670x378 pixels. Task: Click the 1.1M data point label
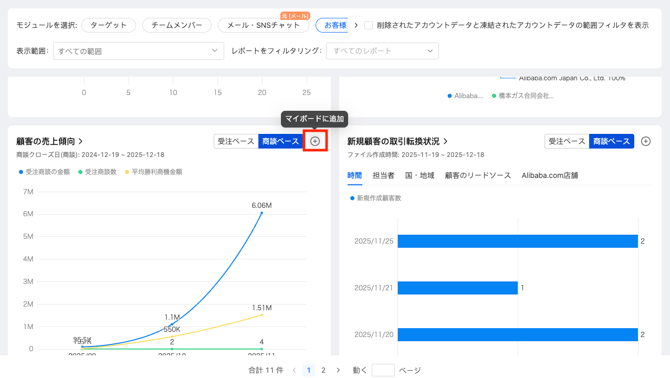coord(172,317)
